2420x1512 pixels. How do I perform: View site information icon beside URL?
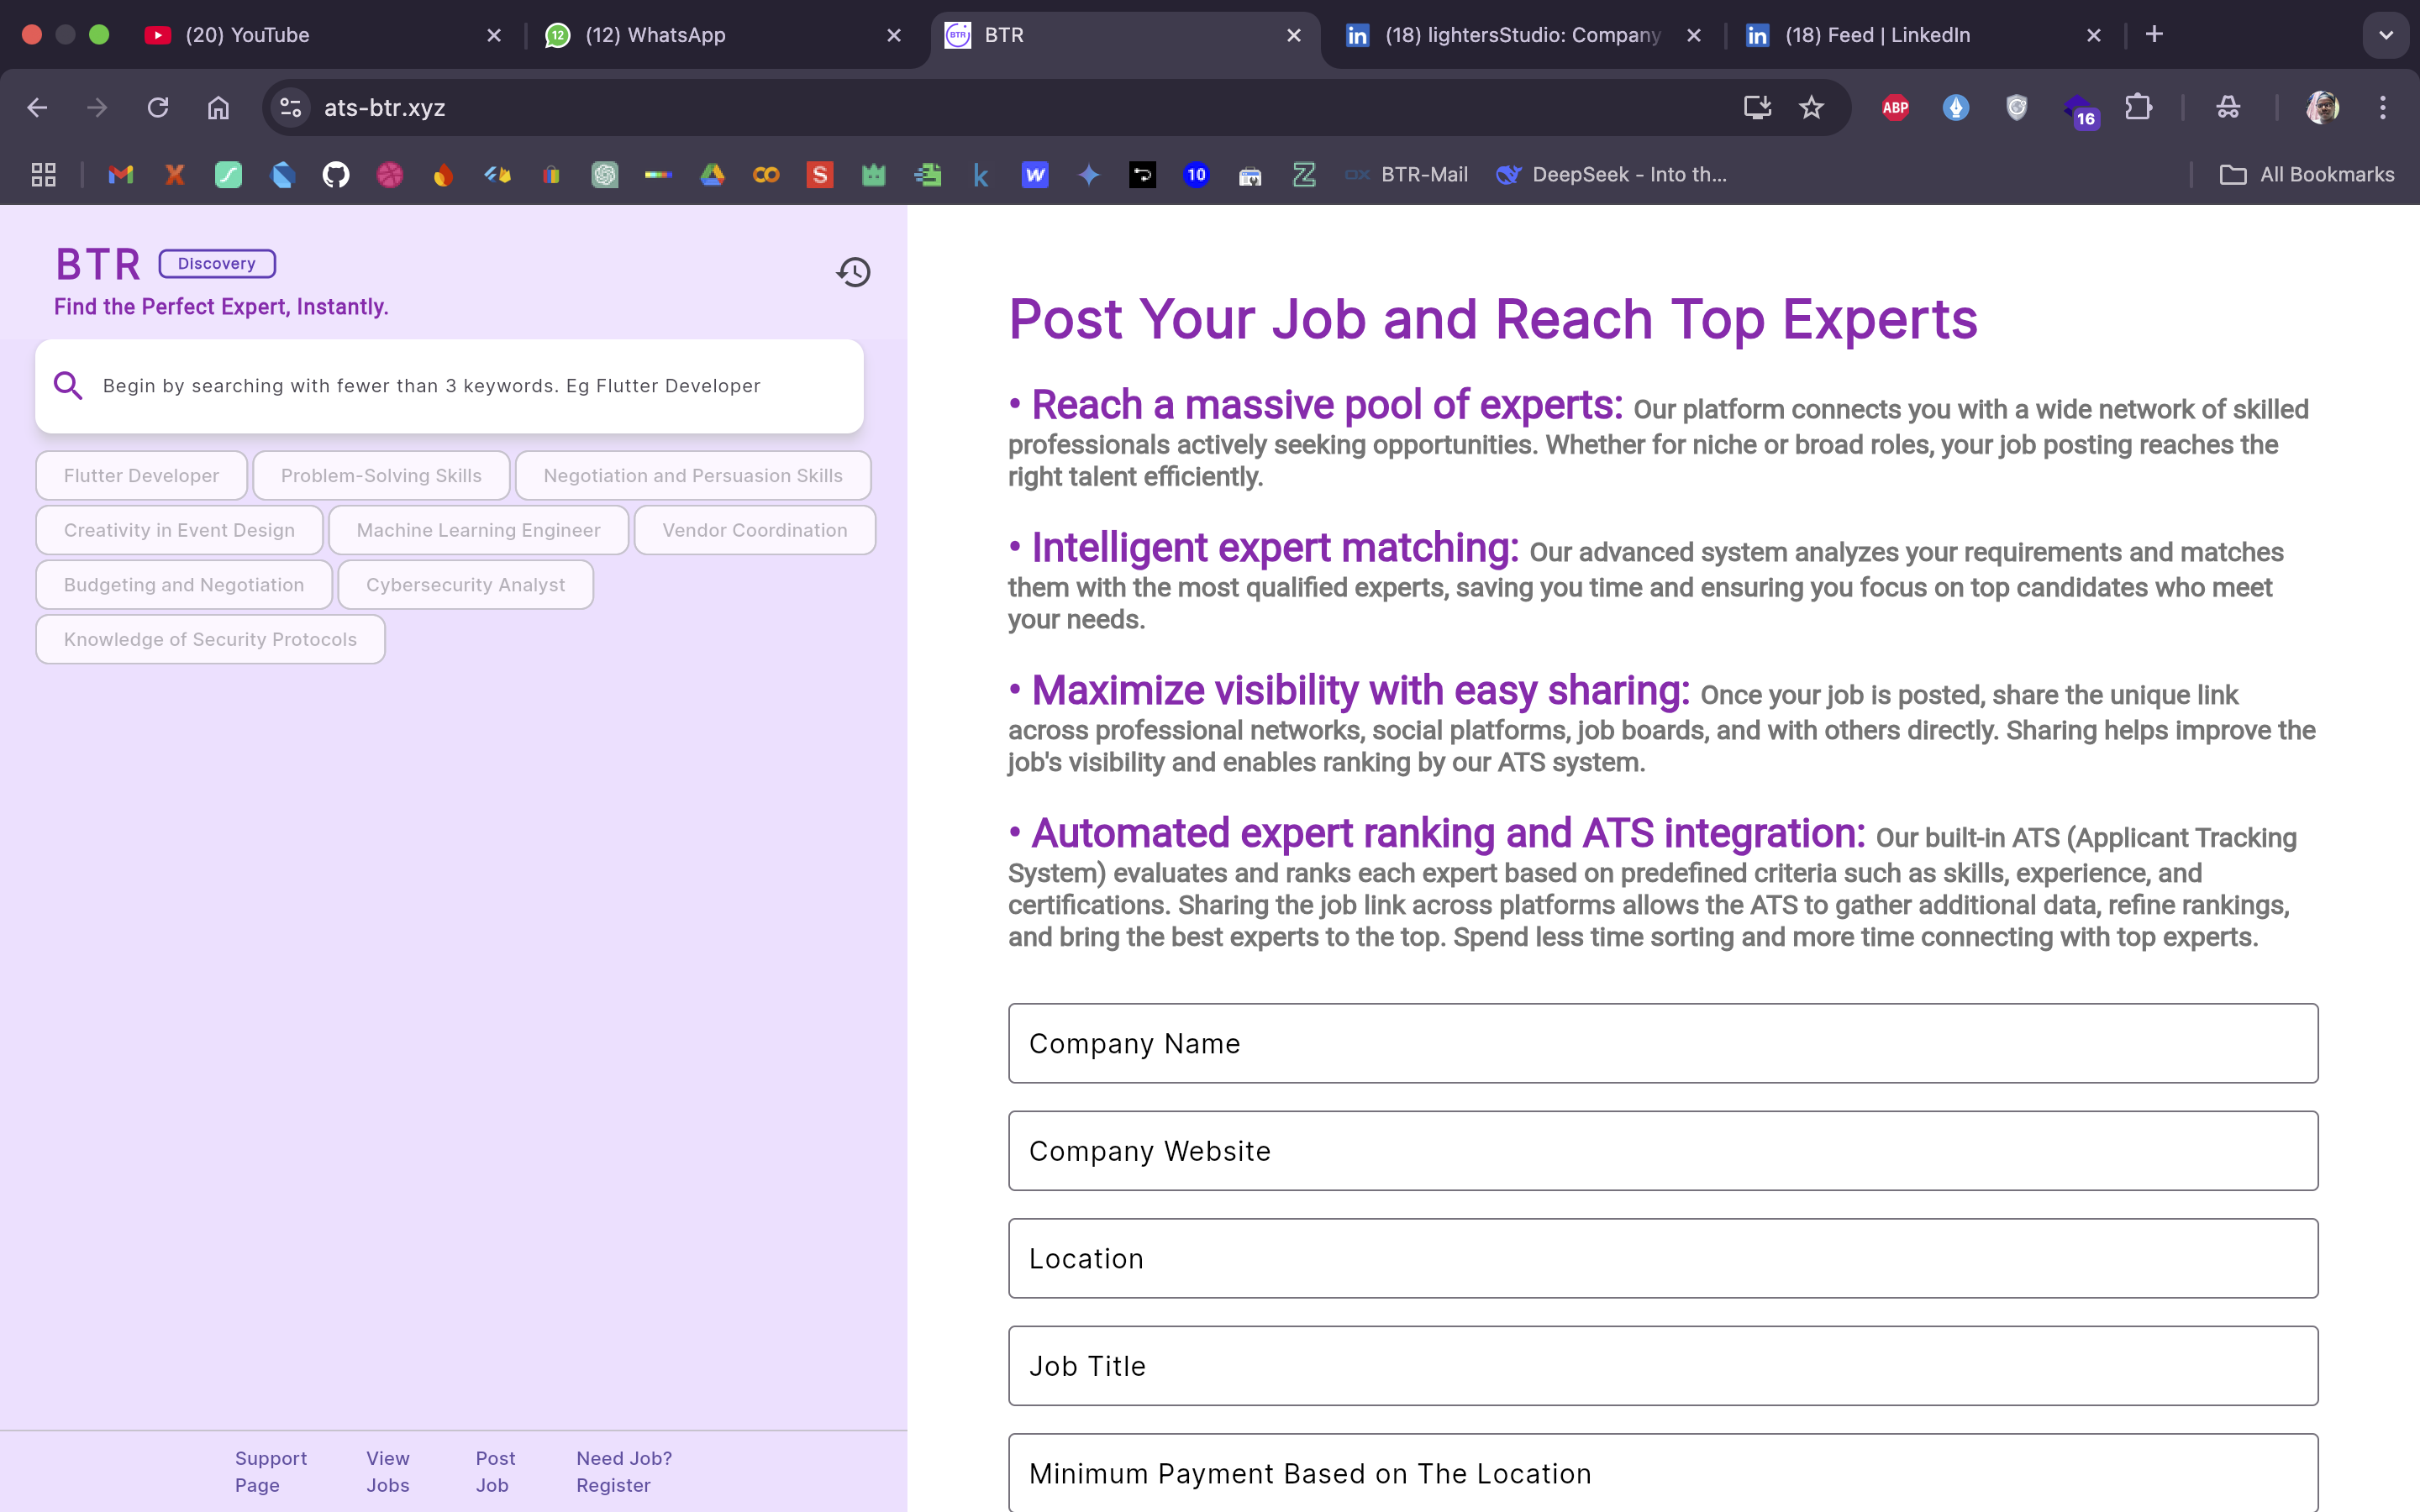[x=290, y=108]
